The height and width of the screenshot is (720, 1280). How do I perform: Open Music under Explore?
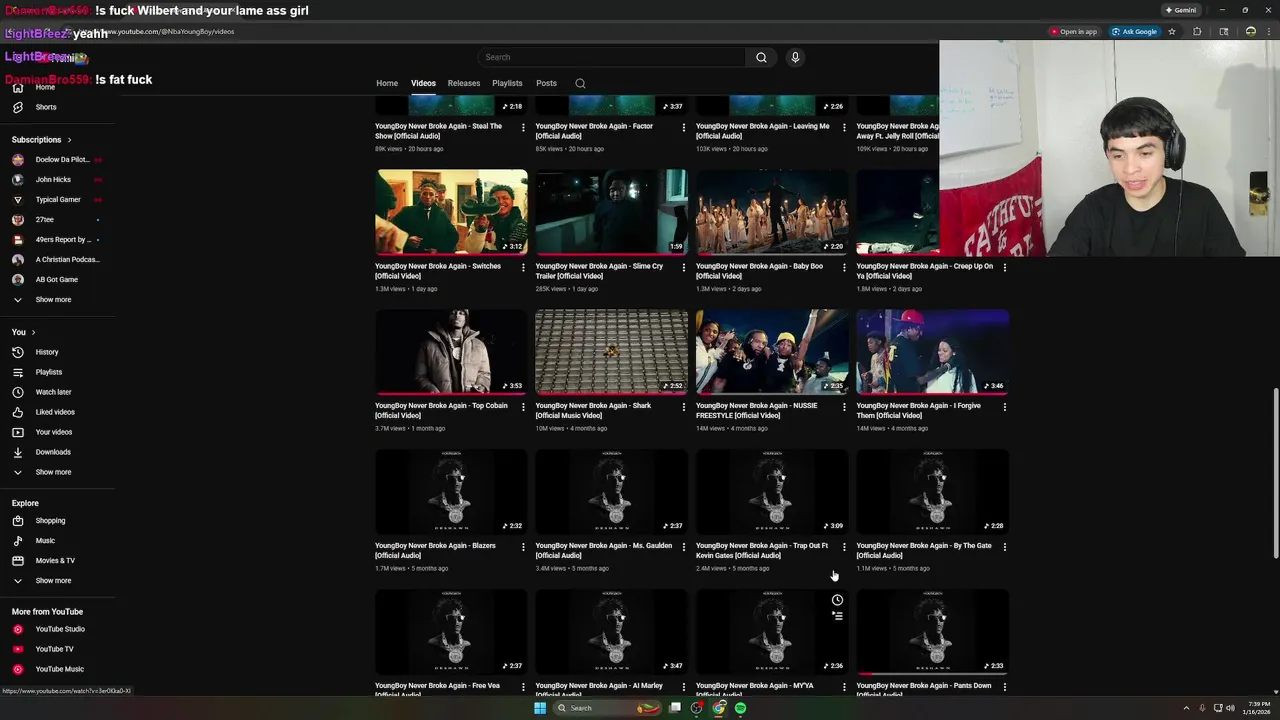click(45, 540)
